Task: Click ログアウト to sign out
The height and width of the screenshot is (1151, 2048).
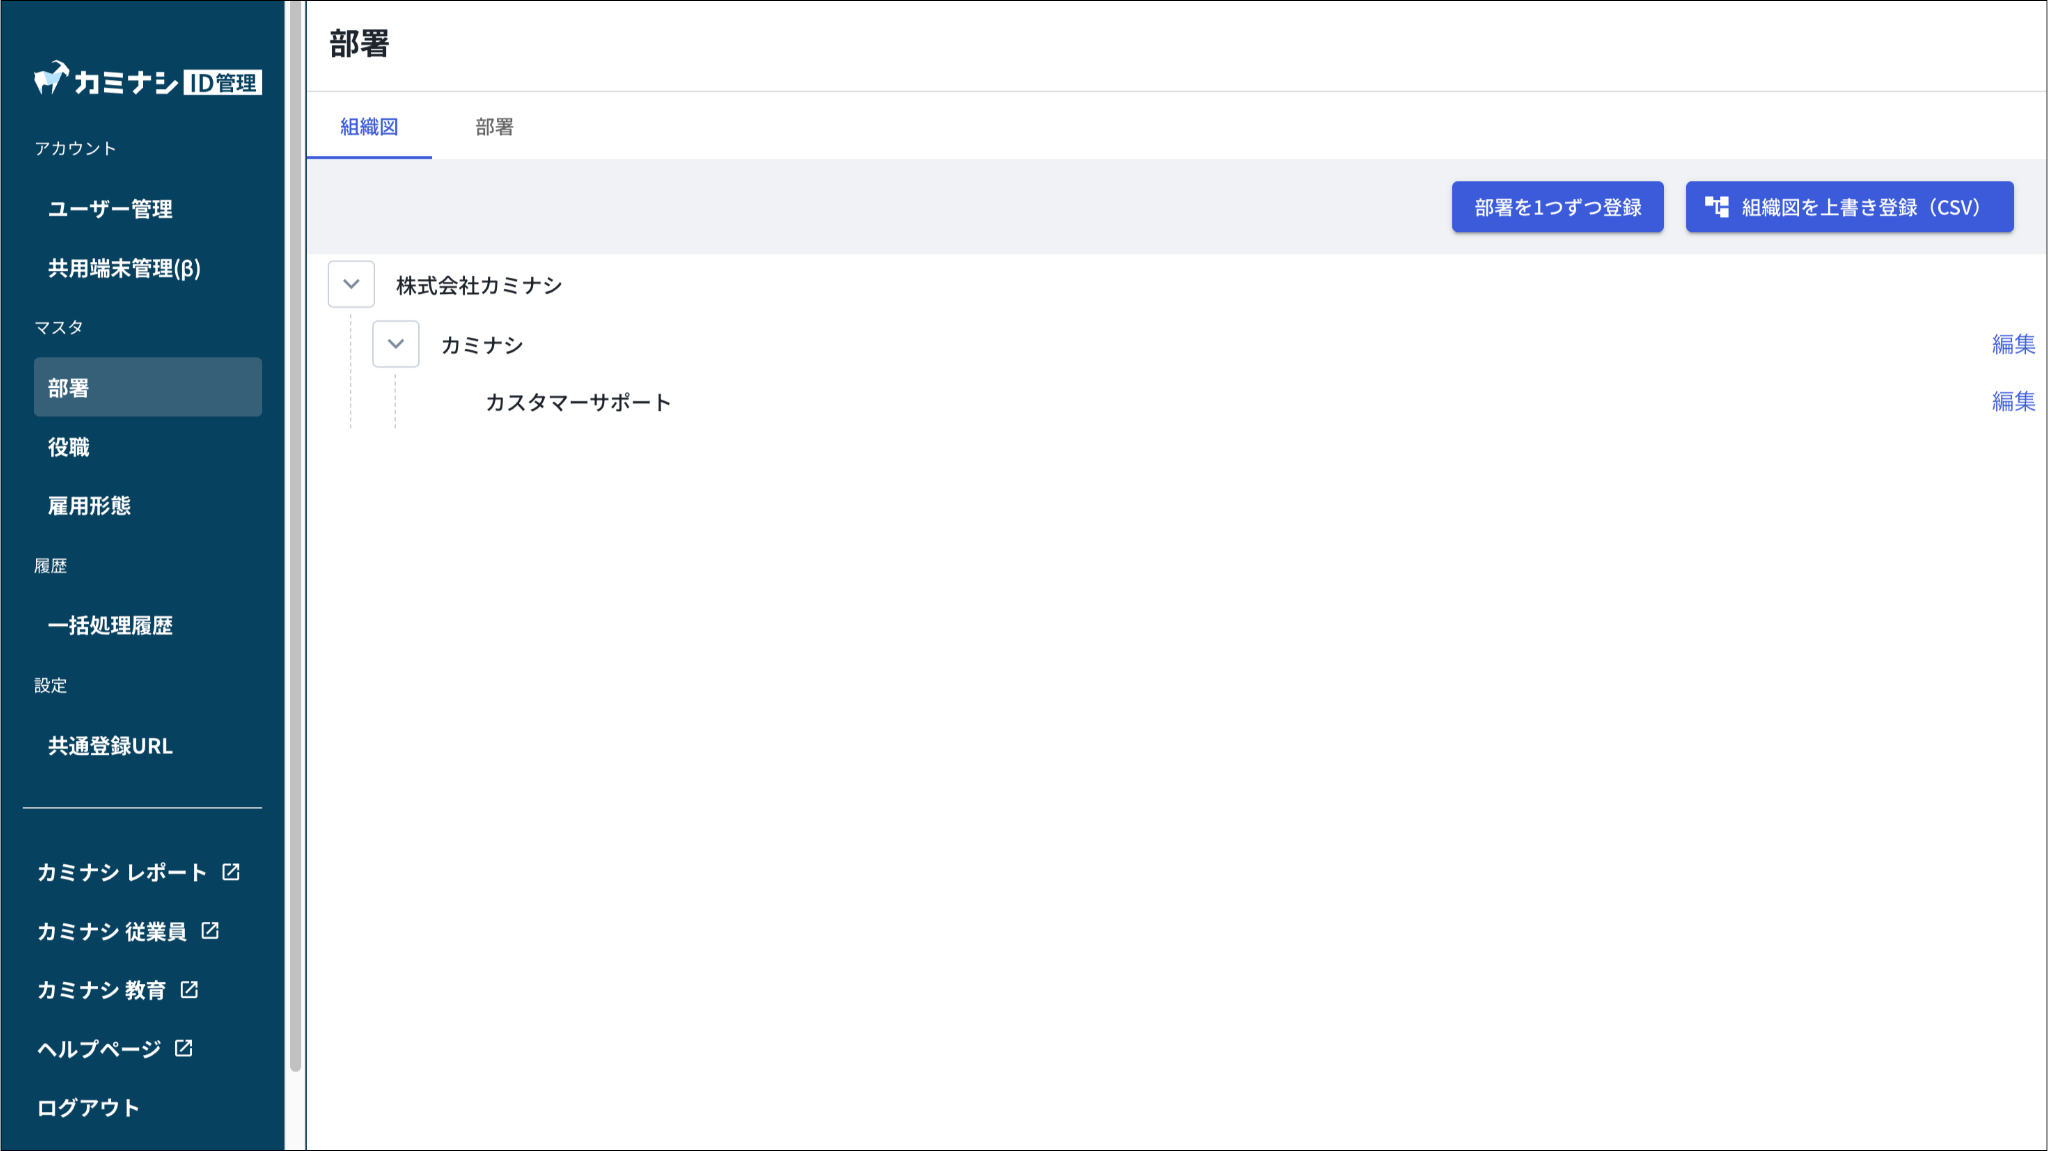Action: tap(88, 1108)
